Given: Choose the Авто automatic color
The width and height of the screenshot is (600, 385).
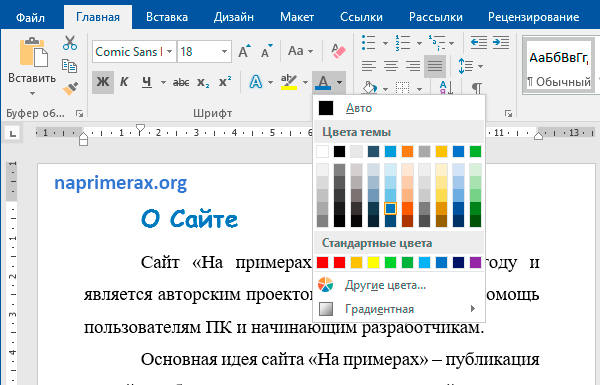Looking at the screenshot, I should click(x=399, y=108).
